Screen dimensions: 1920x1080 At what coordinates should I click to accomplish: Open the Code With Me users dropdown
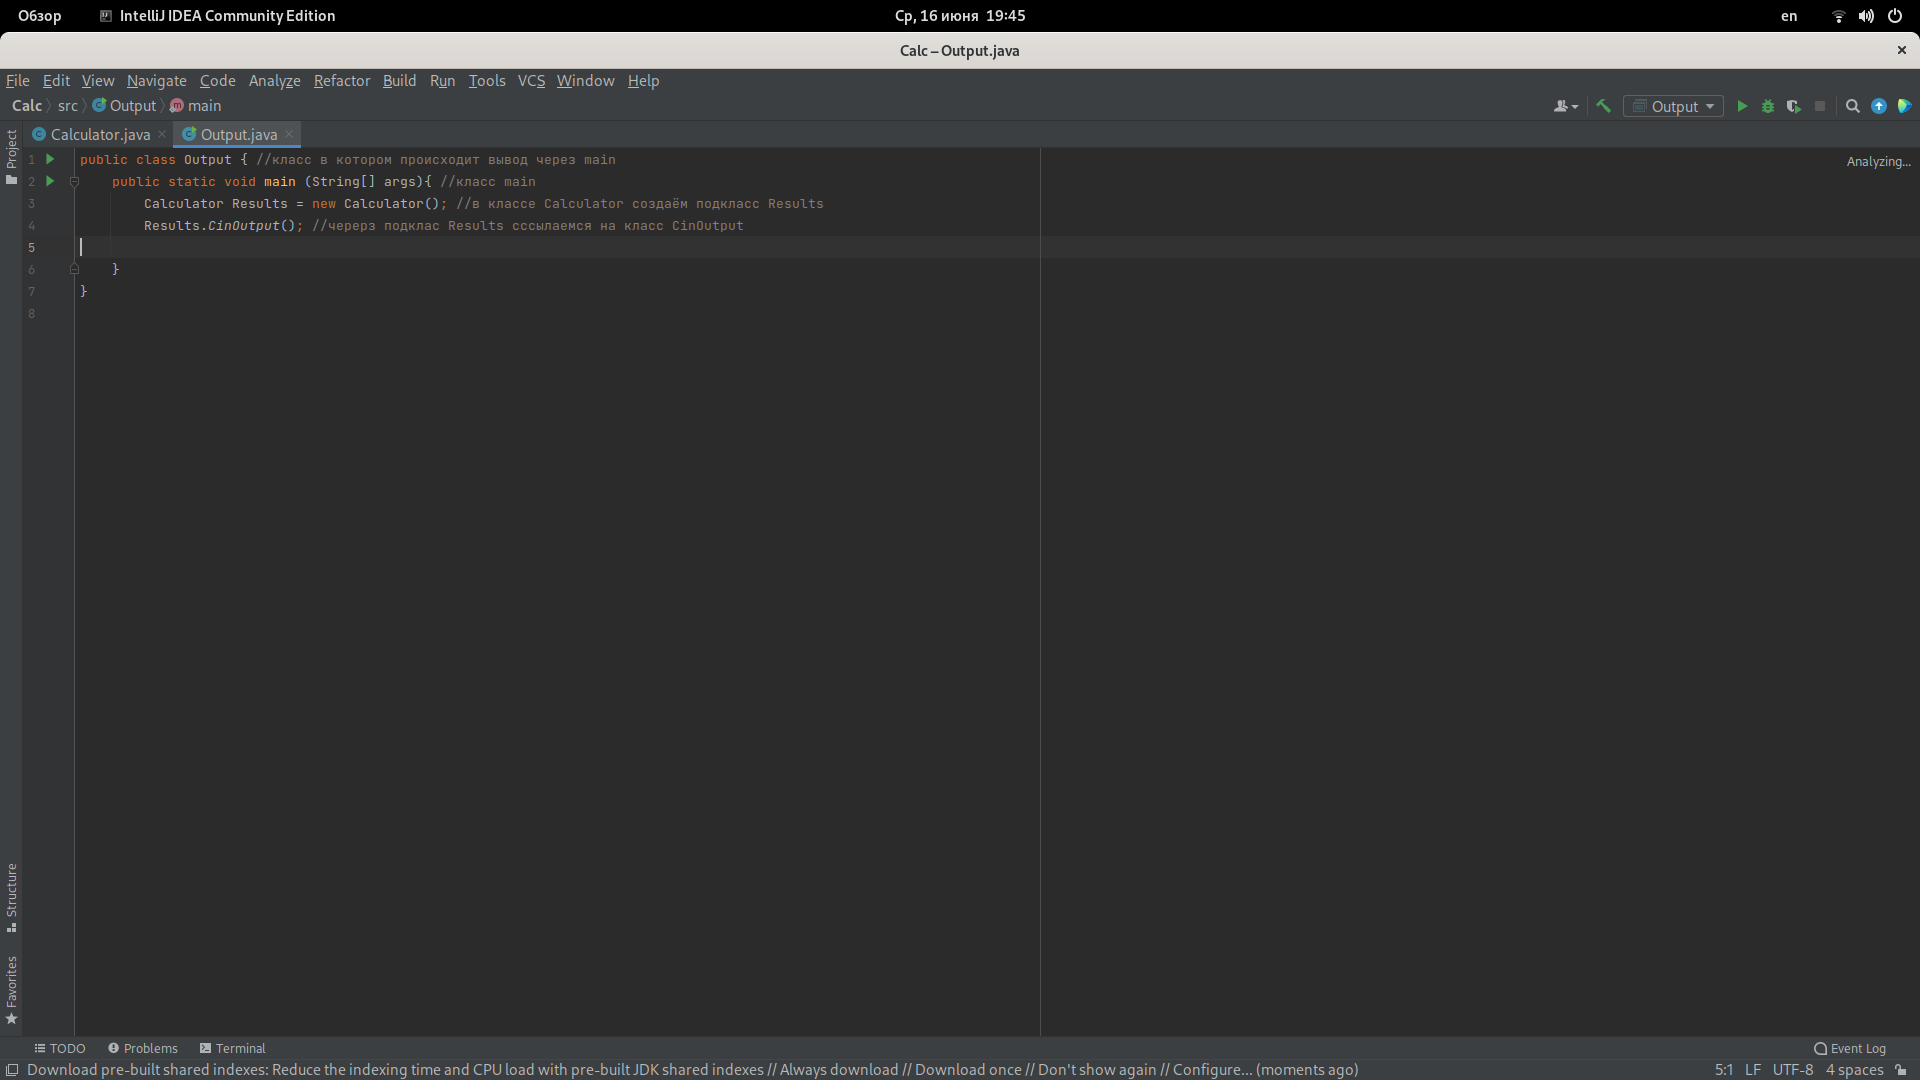(x=1565, y=106)
